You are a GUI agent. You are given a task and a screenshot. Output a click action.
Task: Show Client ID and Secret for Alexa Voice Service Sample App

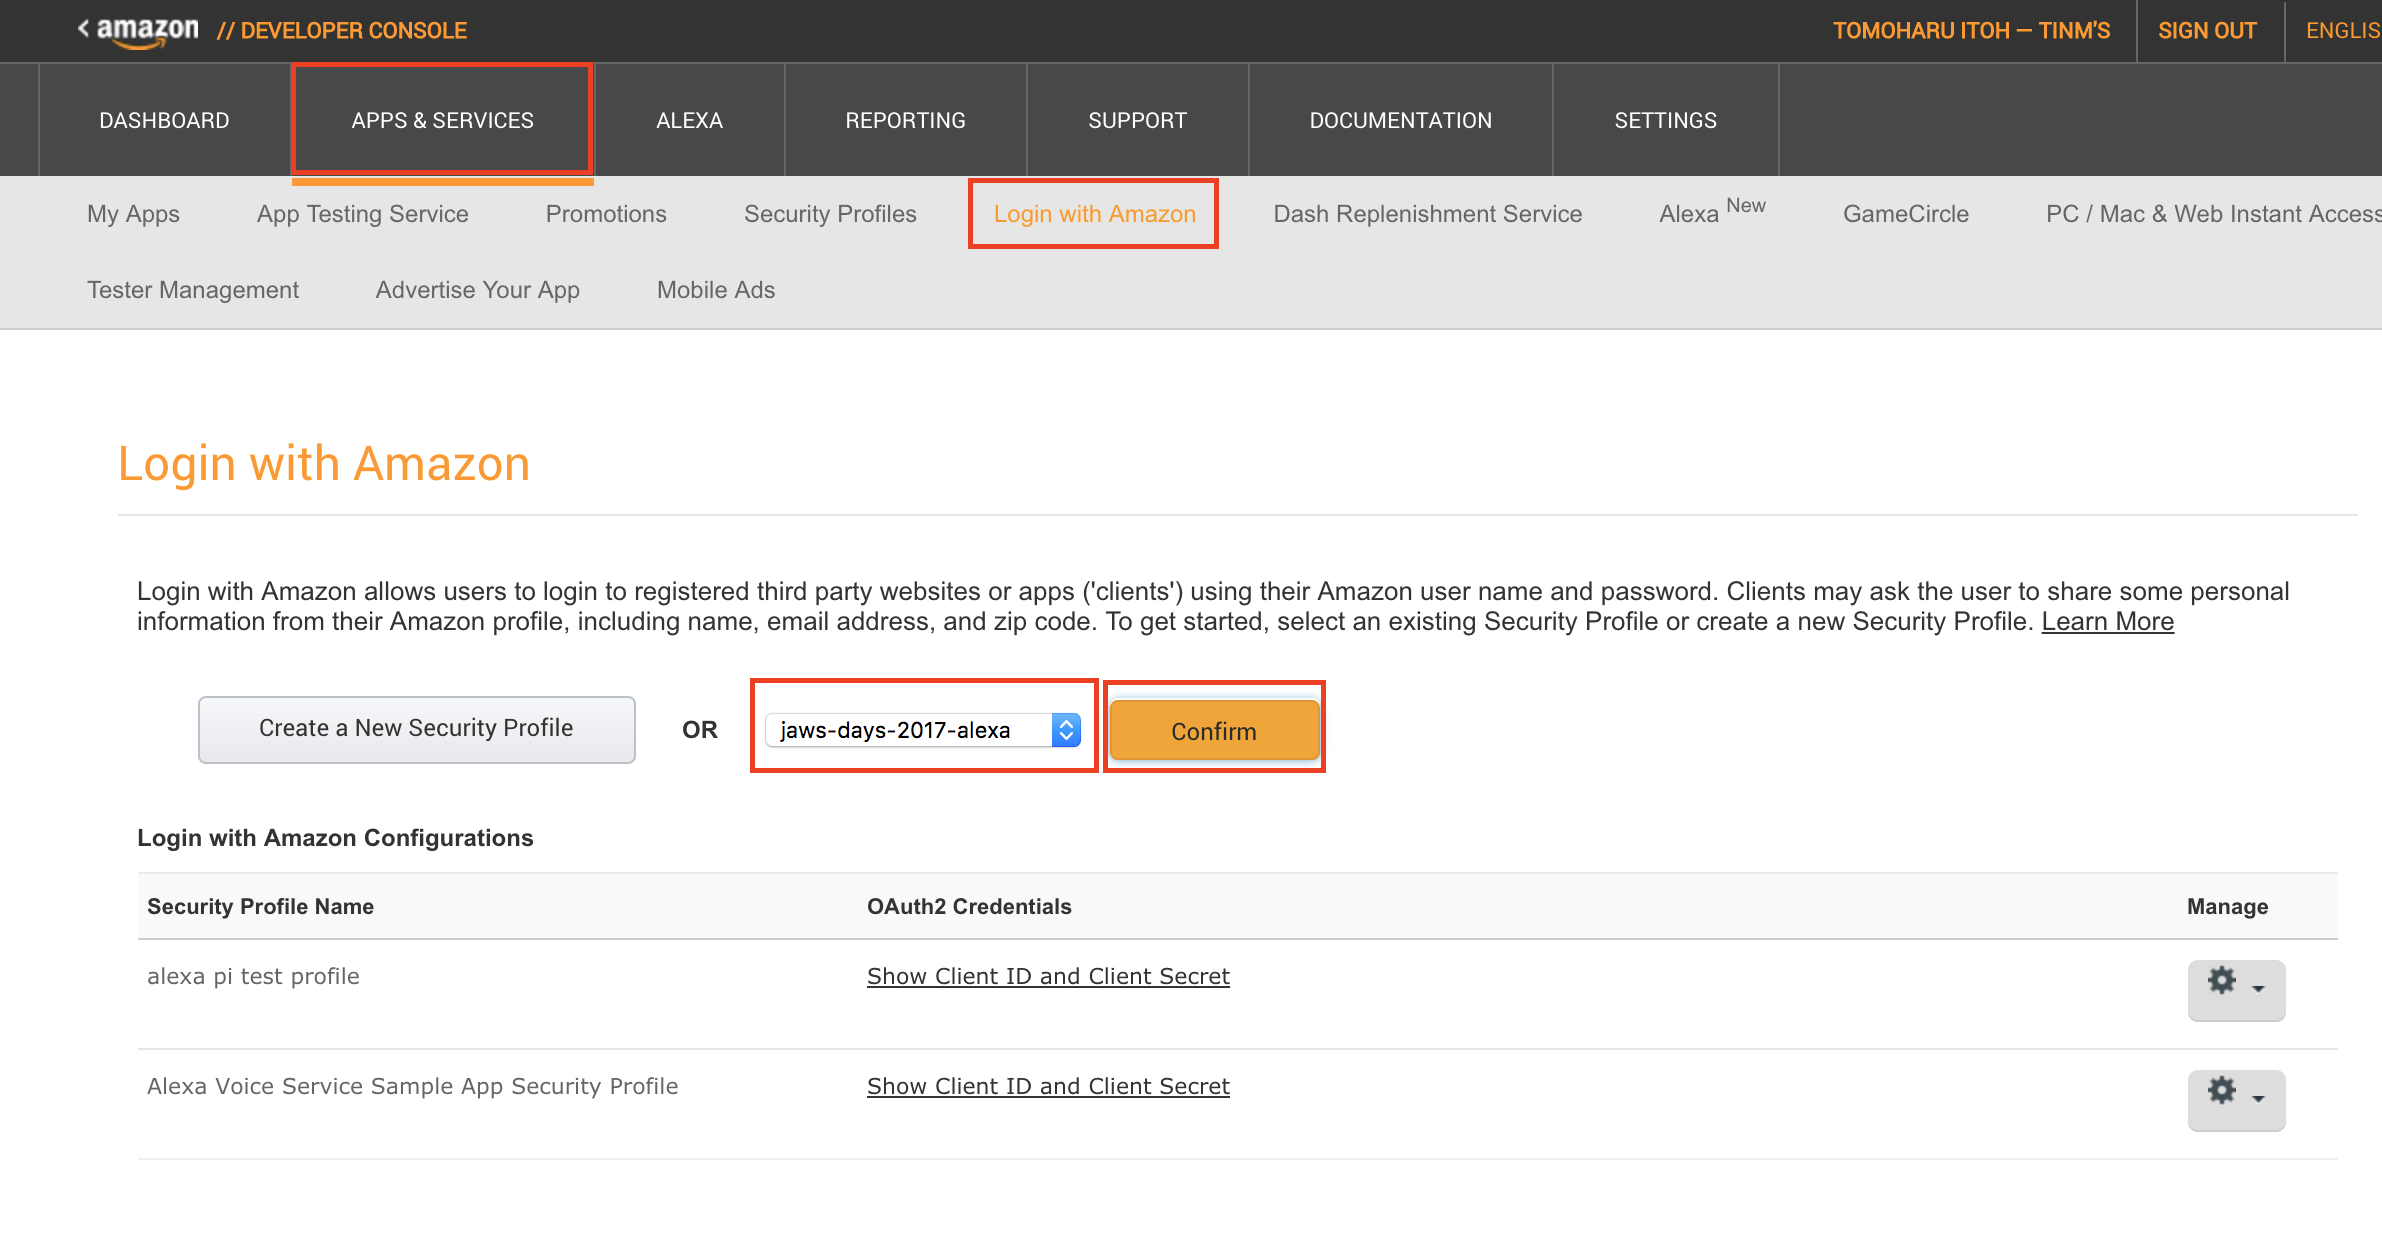[x=1048, y=1086]
